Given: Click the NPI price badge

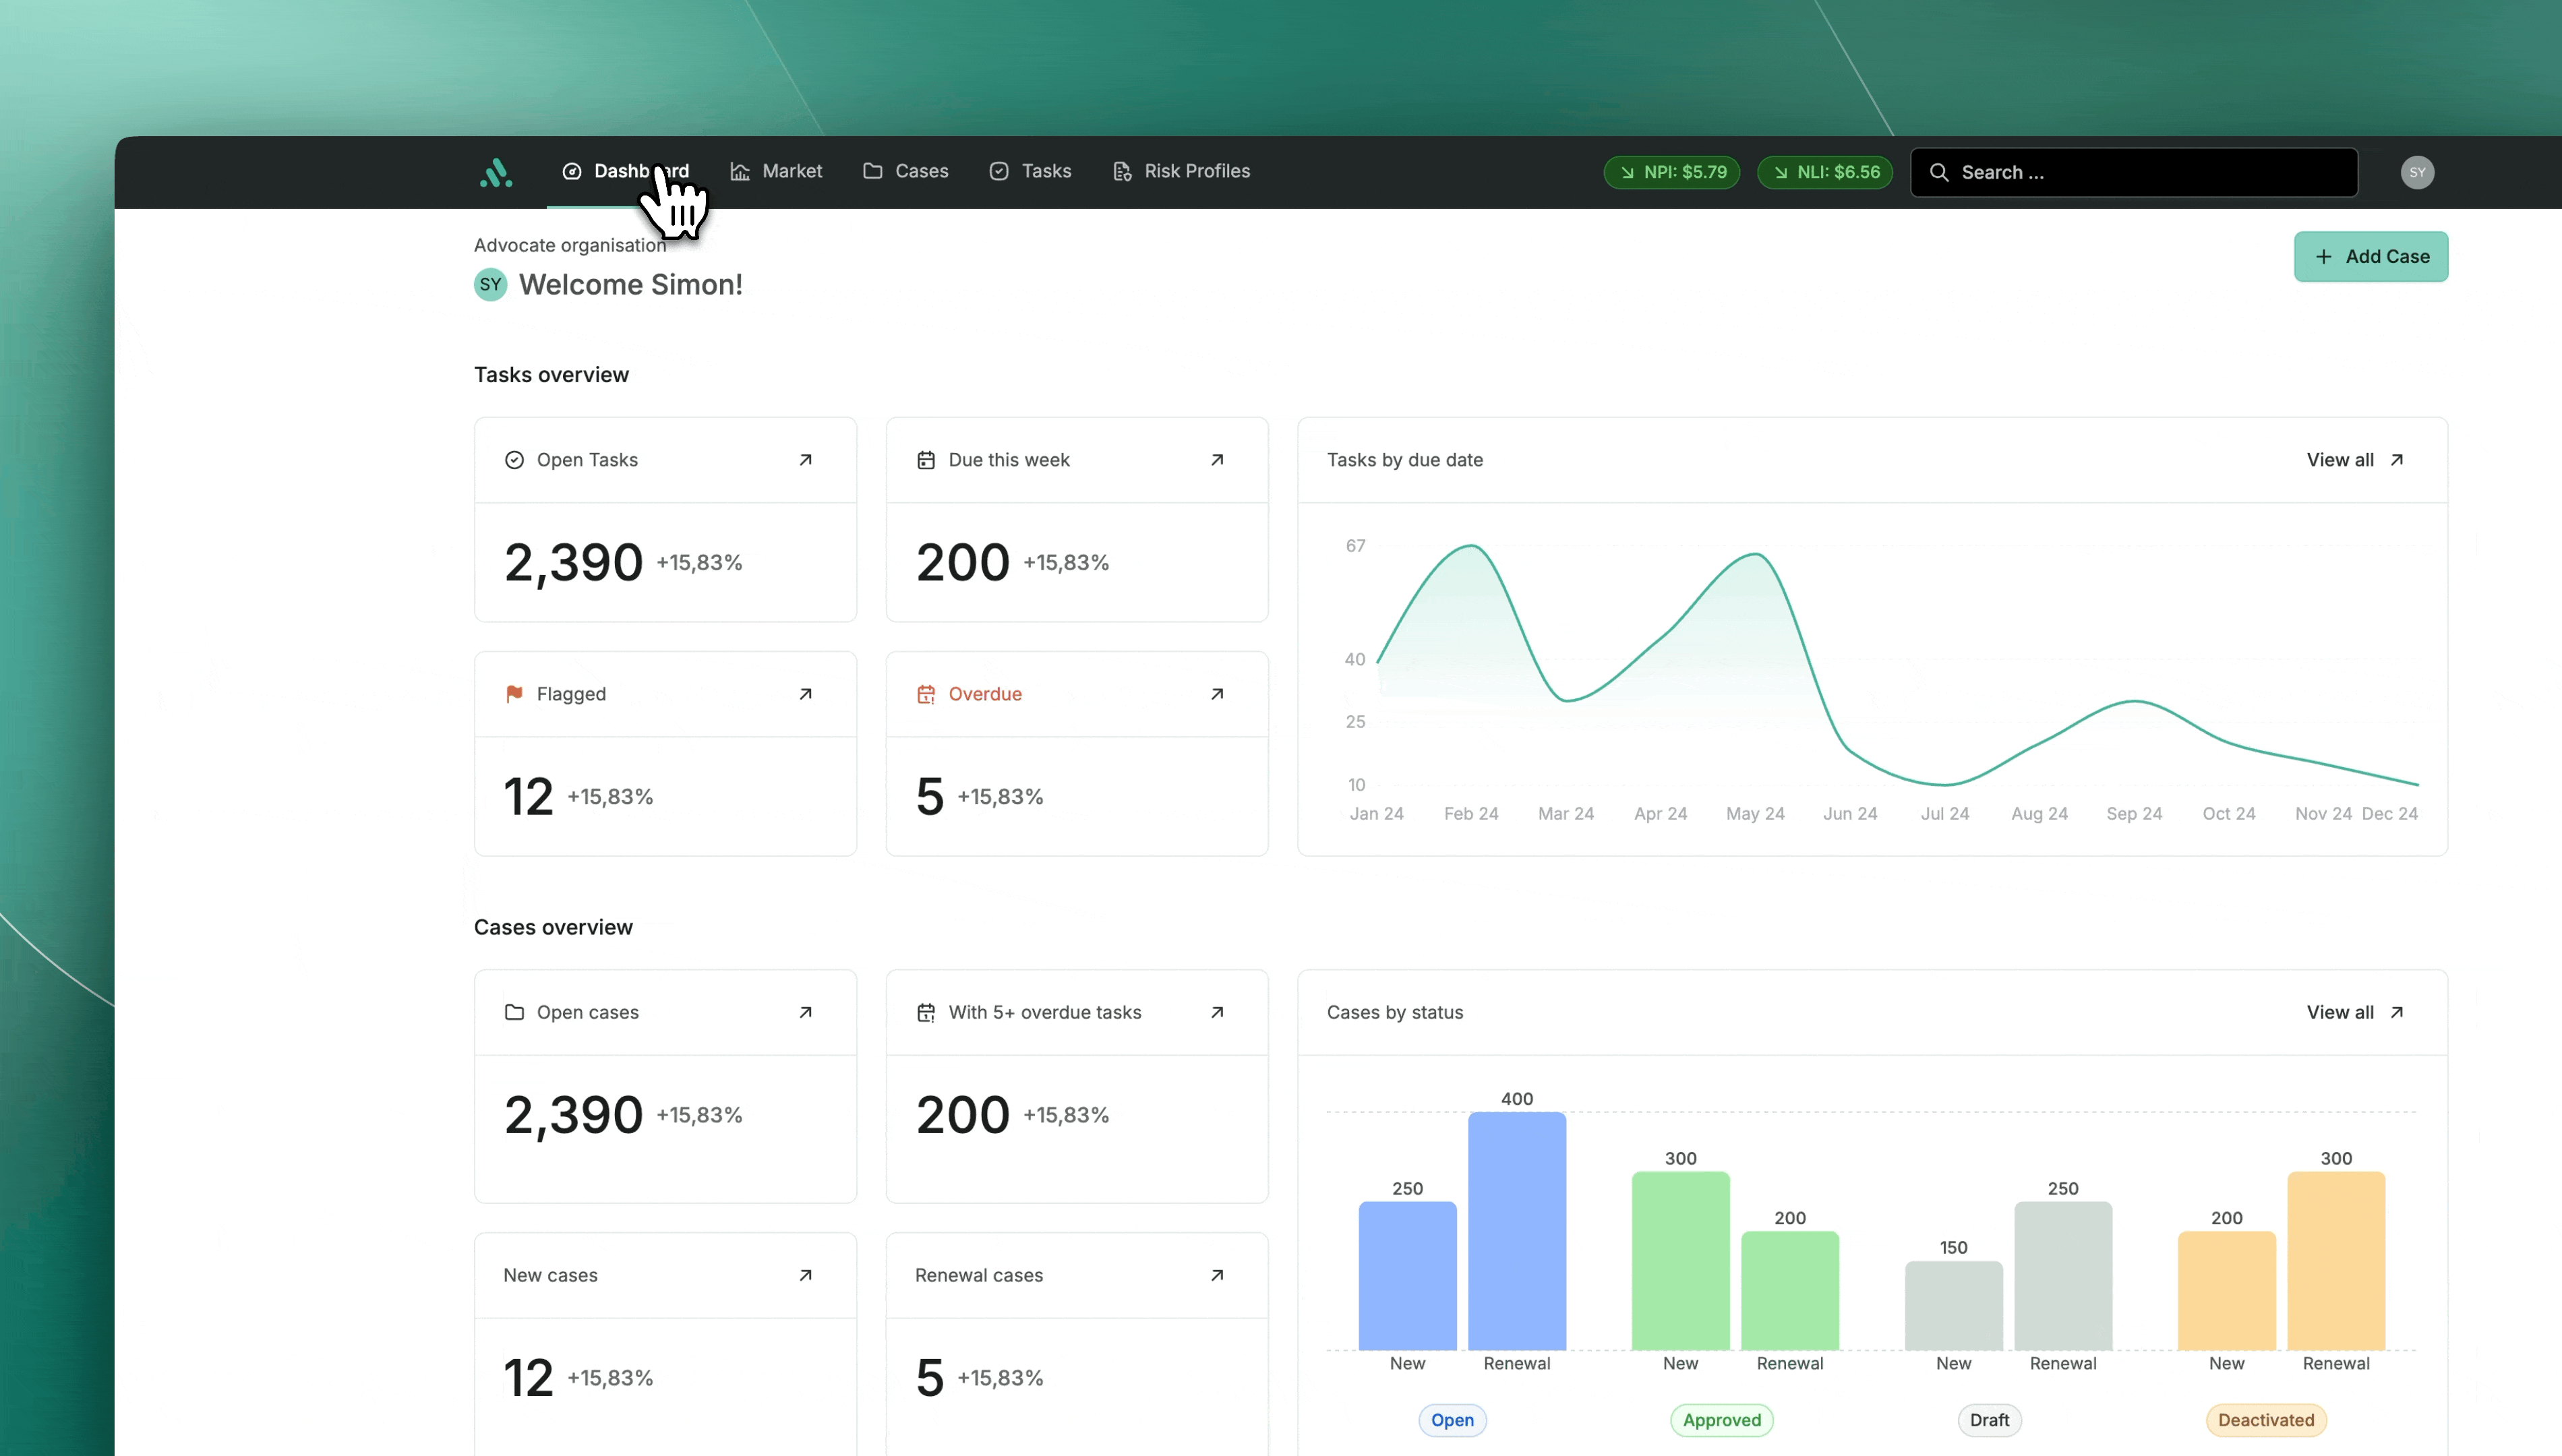Looking at the screenshot, I should click(x=1672, y=172).
